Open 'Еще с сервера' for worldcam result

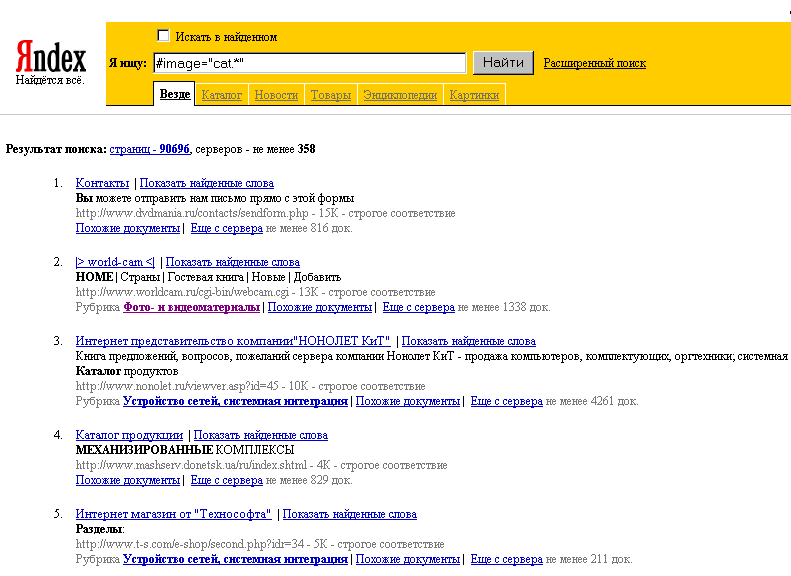pyautogui.click(x=419, y=307)
